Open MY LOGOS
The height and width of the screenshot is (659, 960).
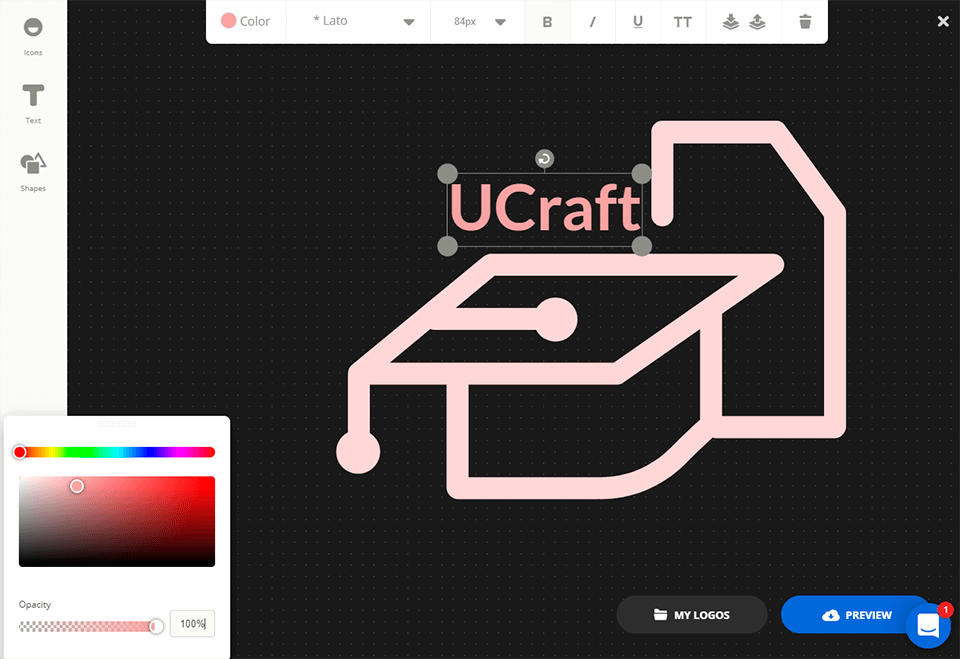691,614
